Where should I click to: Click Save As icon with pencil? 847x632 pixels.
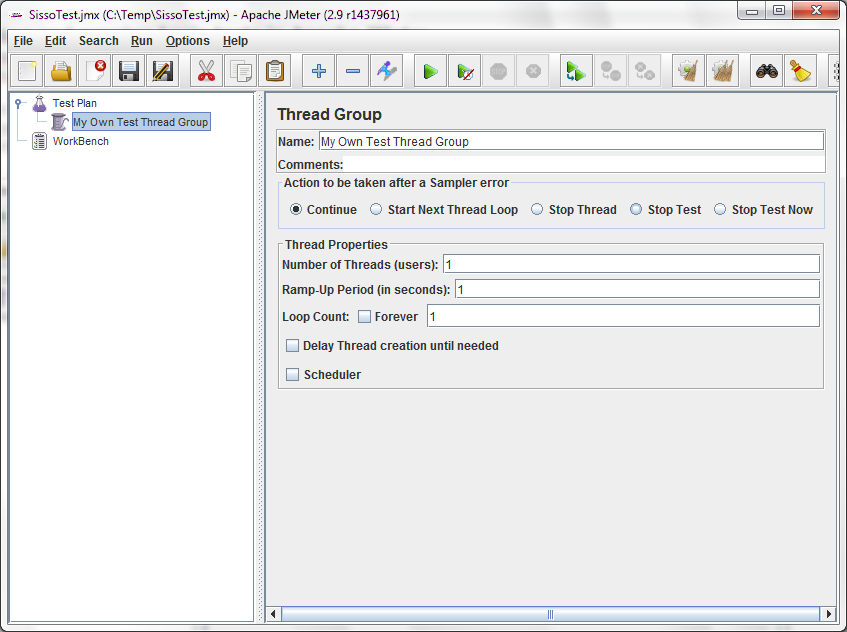[163, 71]
